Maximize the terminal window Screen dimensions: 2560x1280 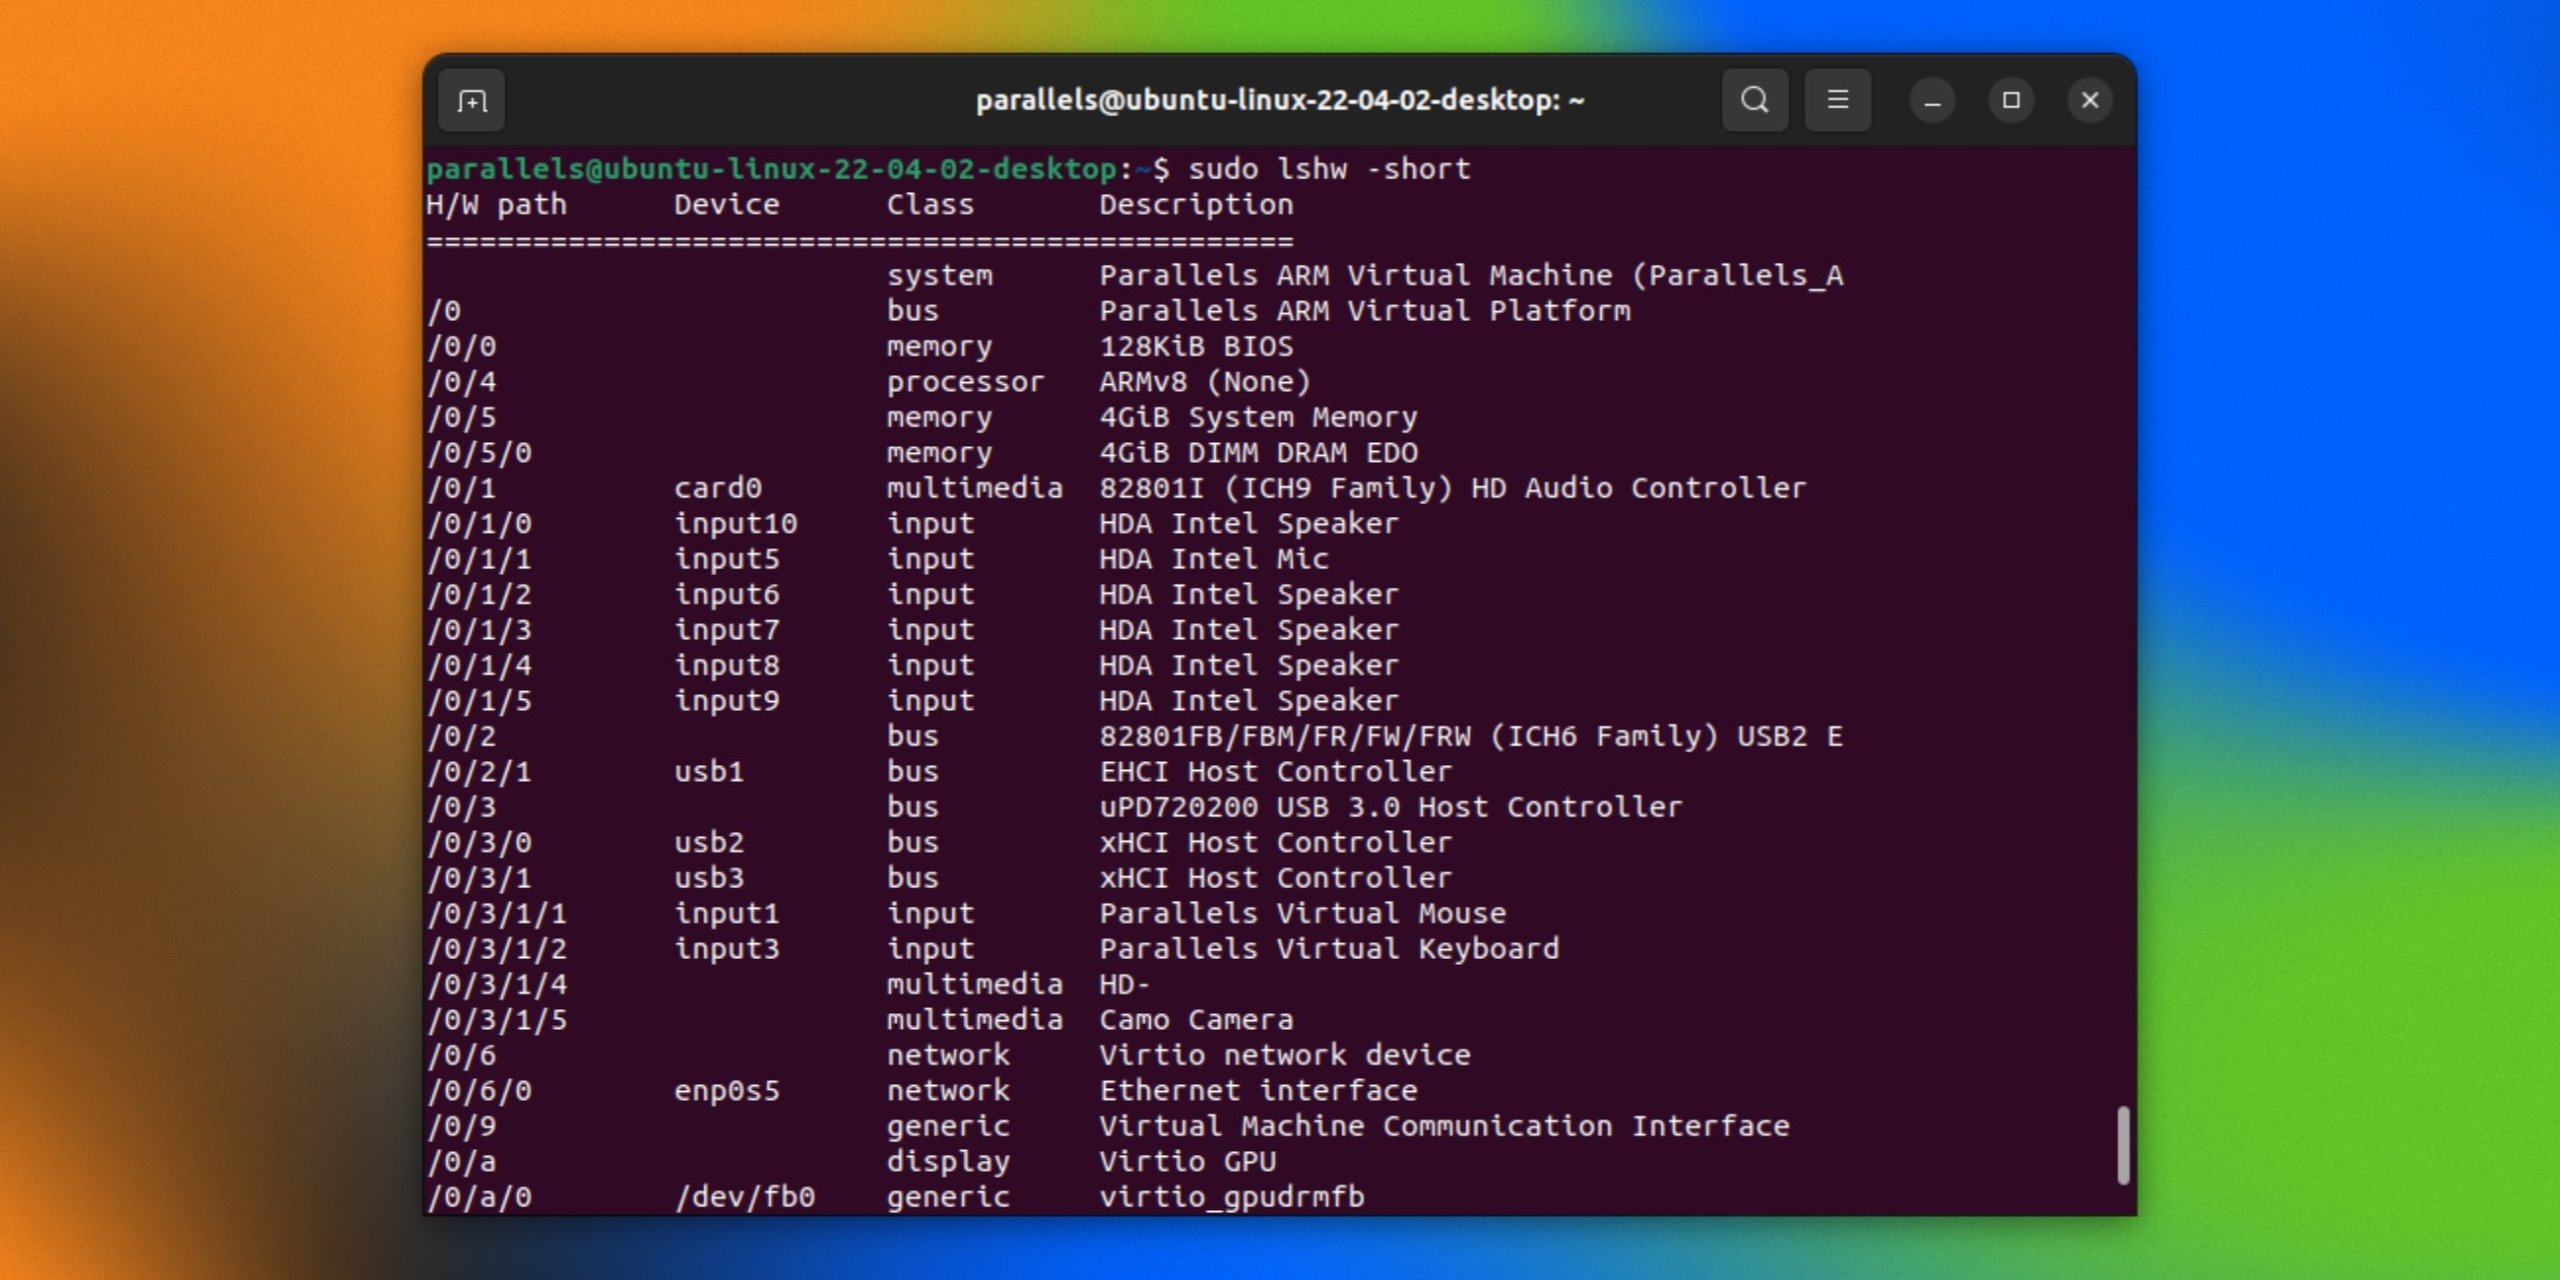coord(2010,100)
